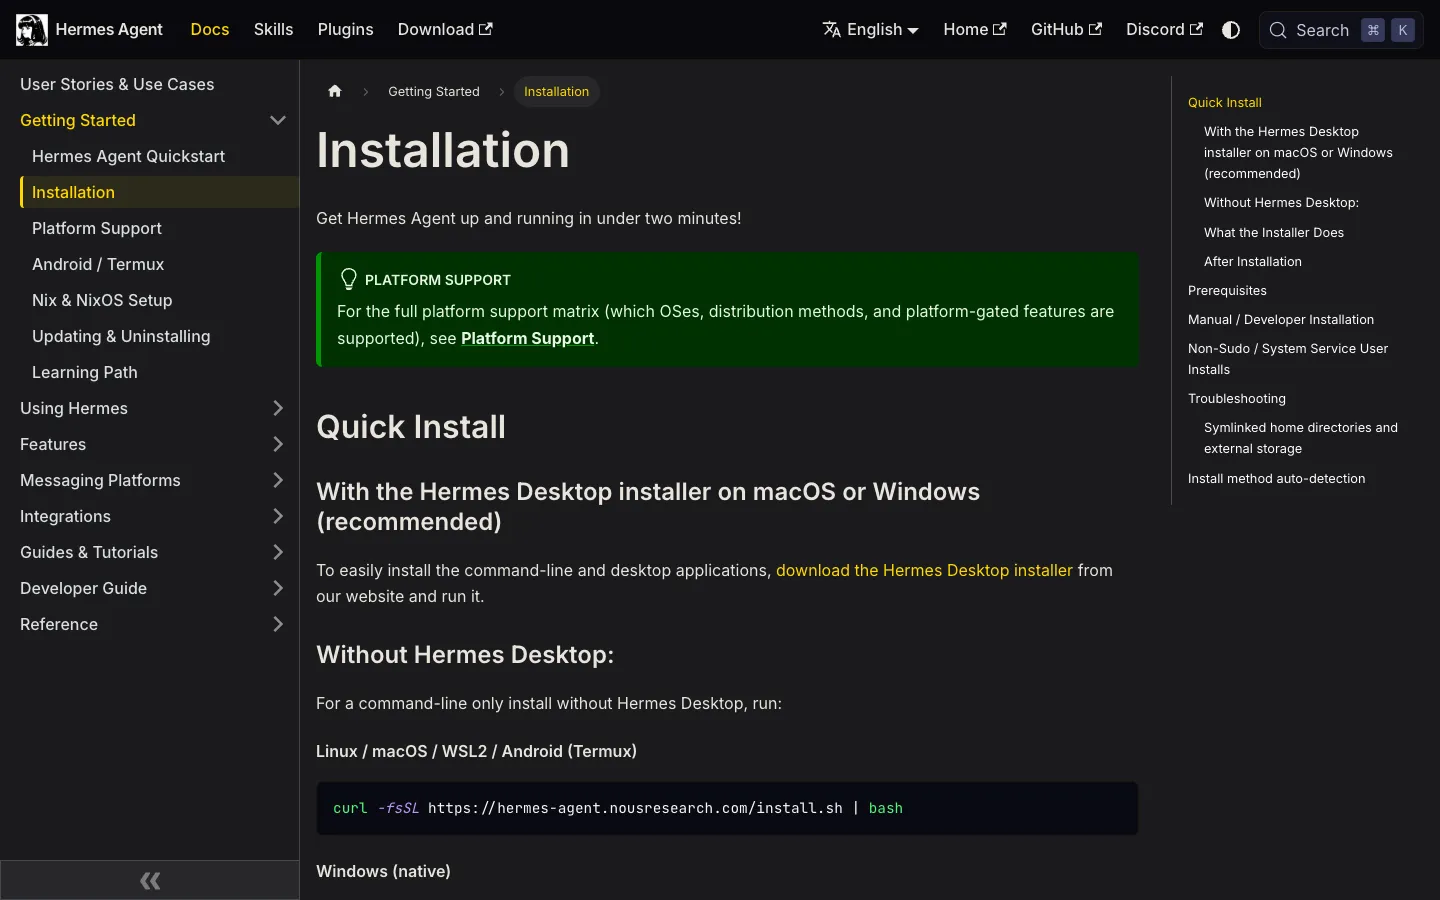Open Nix & NixOS Setup page
The image size is (1440, 900).
click(102, 300)
